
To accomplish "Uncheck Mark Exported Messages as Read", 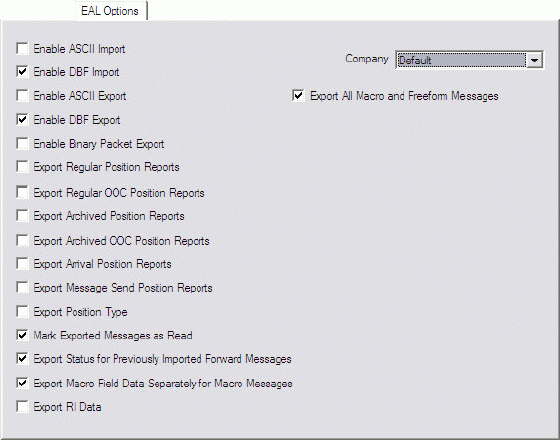I will [22, 335].
